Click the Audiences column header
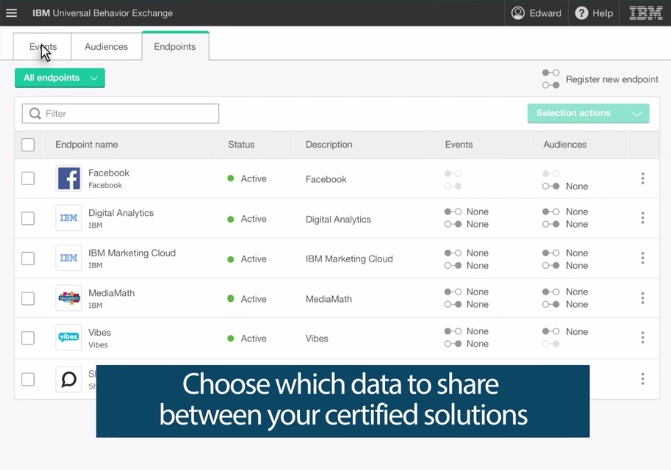Screen dimensions: 671x470 click(x=565, y=145)
